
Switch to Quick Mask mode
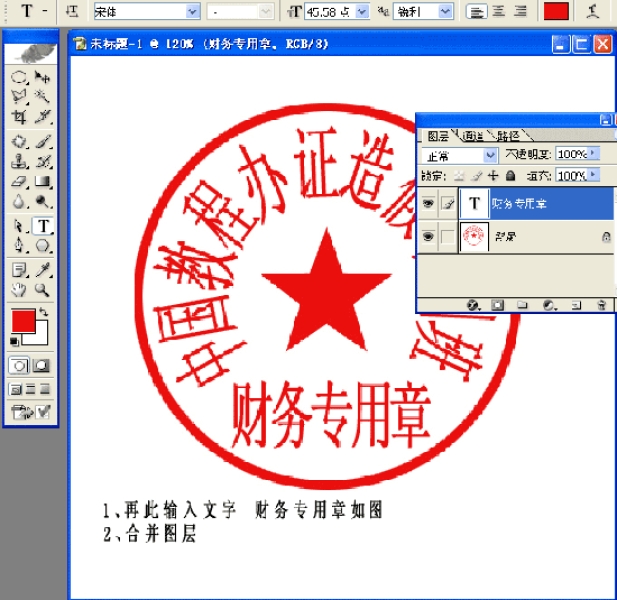(x=41, y=366)
